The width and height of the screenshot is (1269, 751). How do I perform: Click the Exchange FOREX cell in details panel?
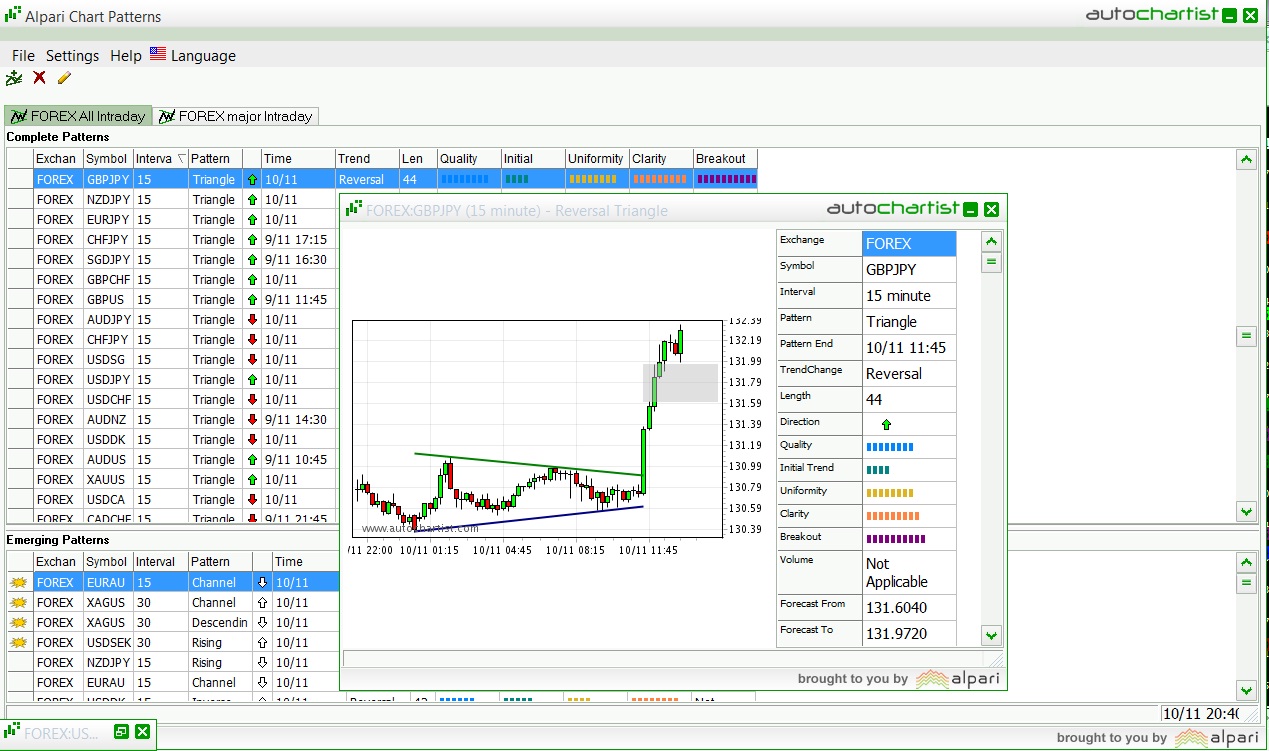tap(909, 243)
